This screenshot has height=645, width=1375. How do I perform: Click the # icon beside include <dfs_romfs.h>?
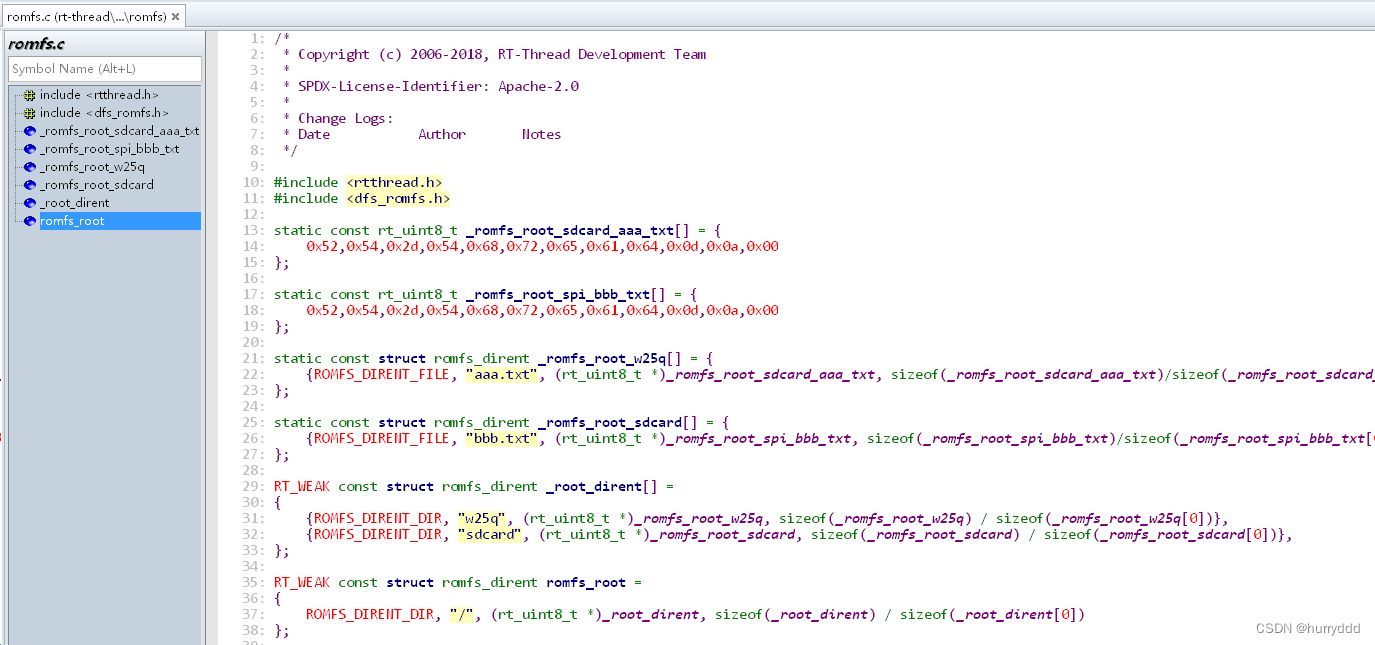pyautogui.click(x=30, y=113)
